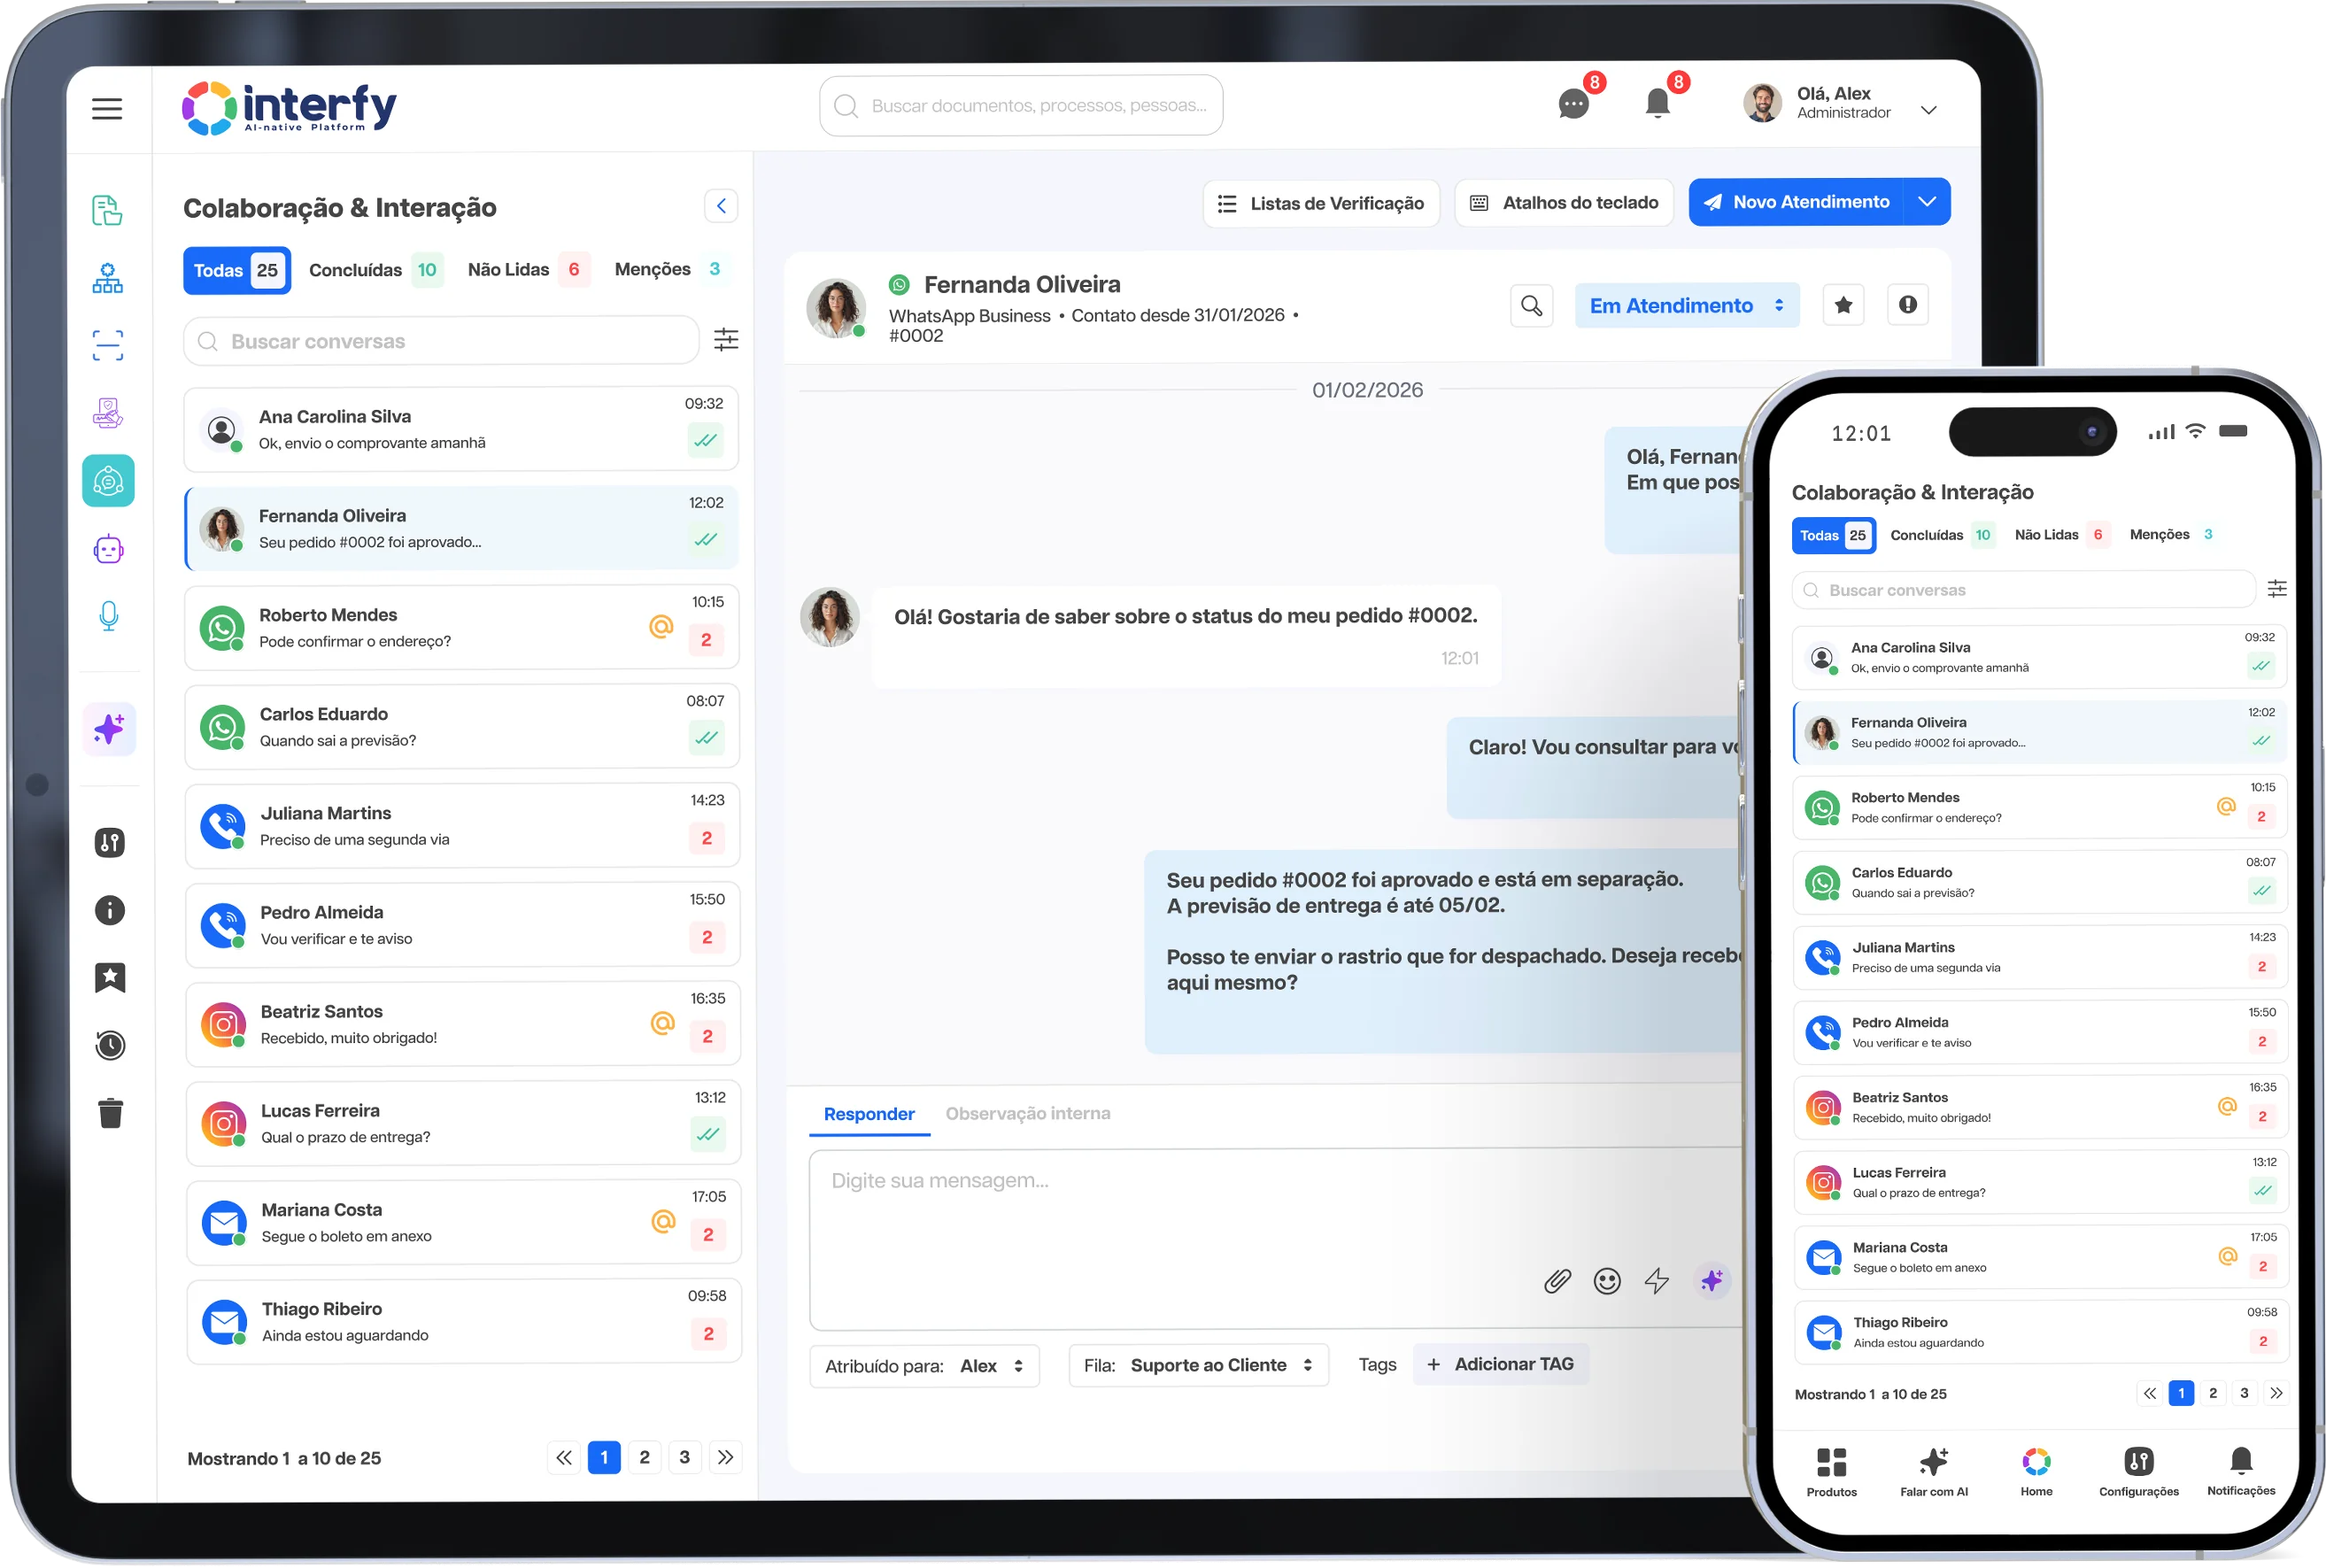The width and height of the screenshot is (2326, 1568).
Task: Switch to the Observação interna tab
Action: point(1028,1113)
